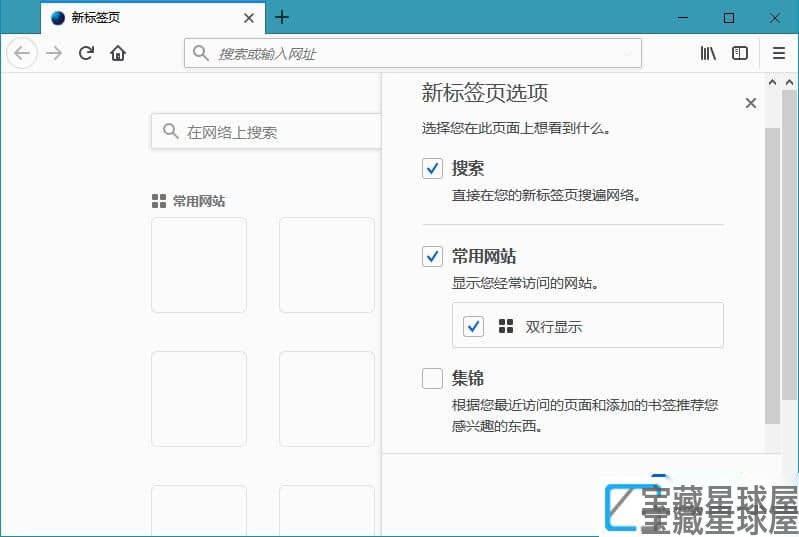Screen dimensions: 799x537
Task: Click the 集锦 label
Action: click(x=467, y=378)
